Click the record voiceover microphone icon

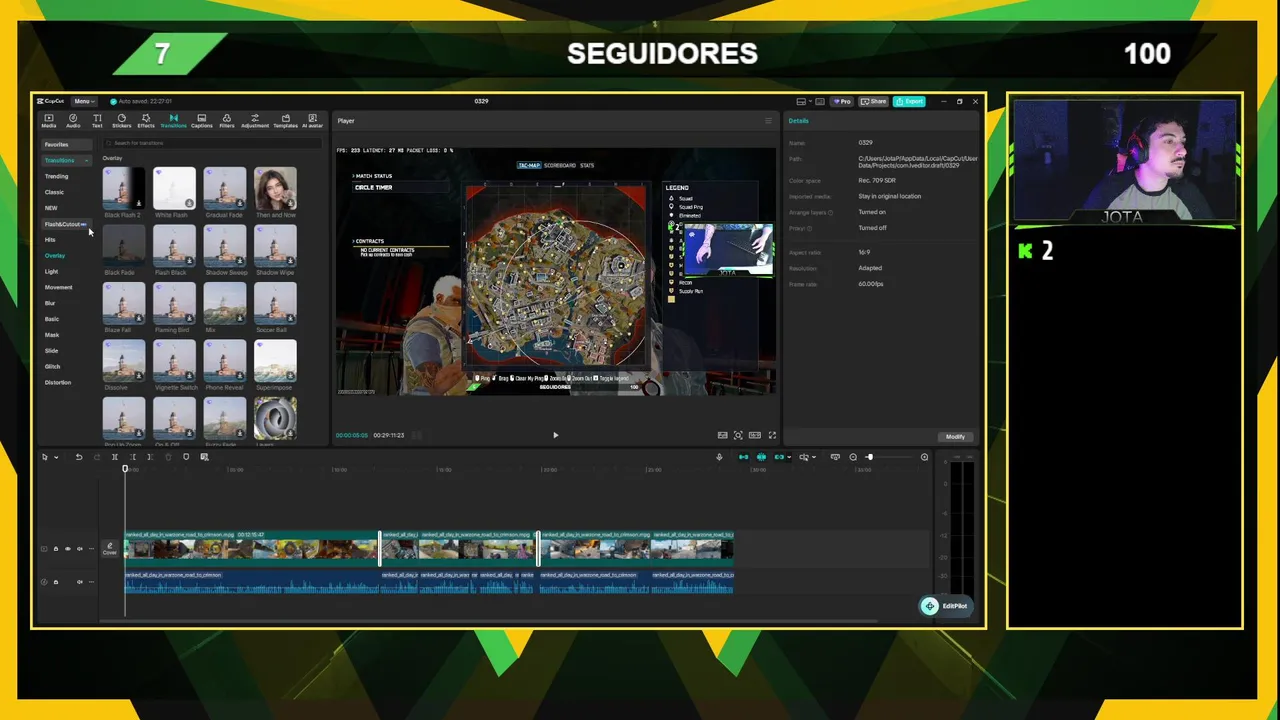[719, 457]
